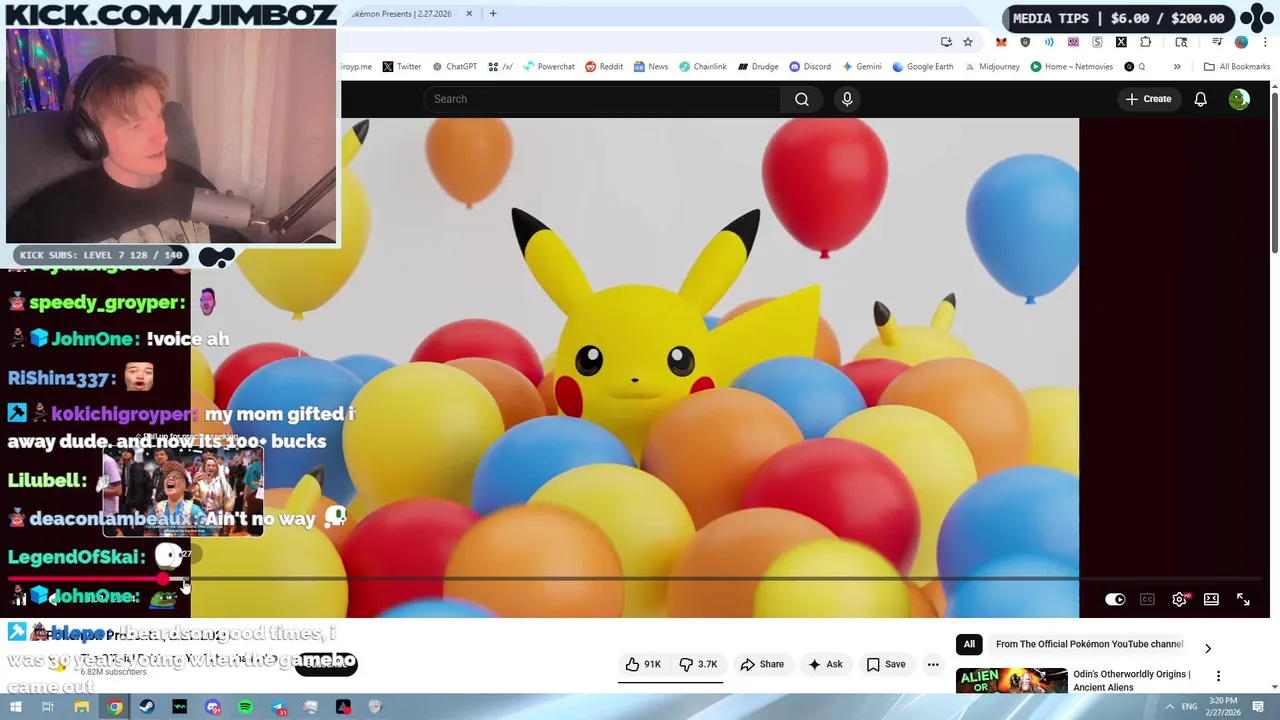Save the video to a playlist
The height and width of the screenshot is (720, 1280).
[x=886, y=664]
